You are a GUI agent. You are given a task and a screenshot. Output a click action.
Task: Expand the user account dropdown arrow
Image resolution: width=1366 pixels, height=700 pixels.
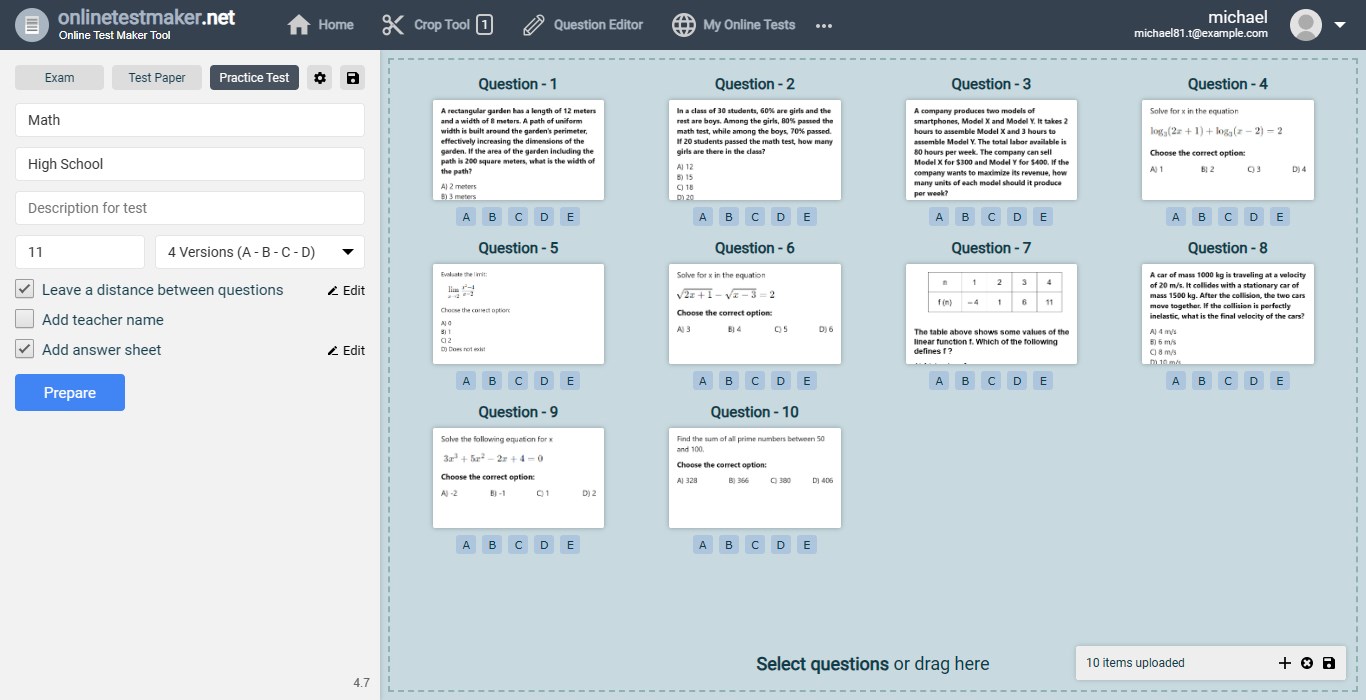(1340, 25)
